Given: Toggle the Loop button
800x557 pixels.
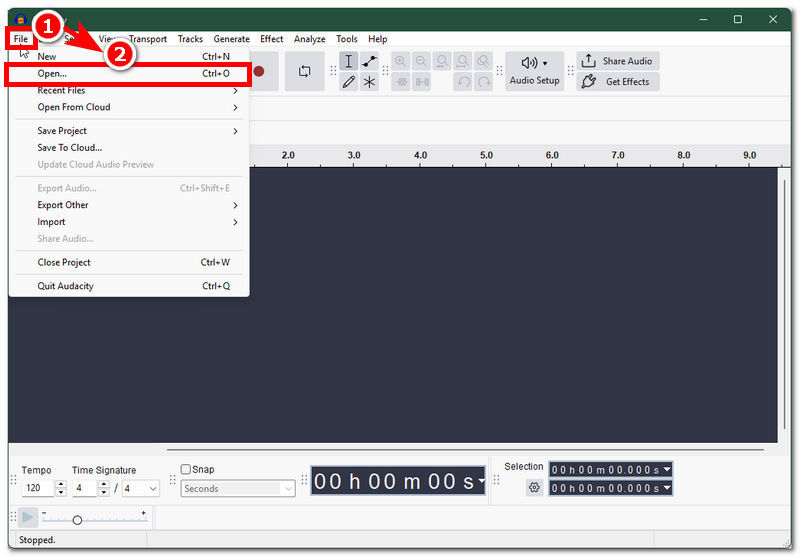Looking at the screenshot, I should [305, 71].
